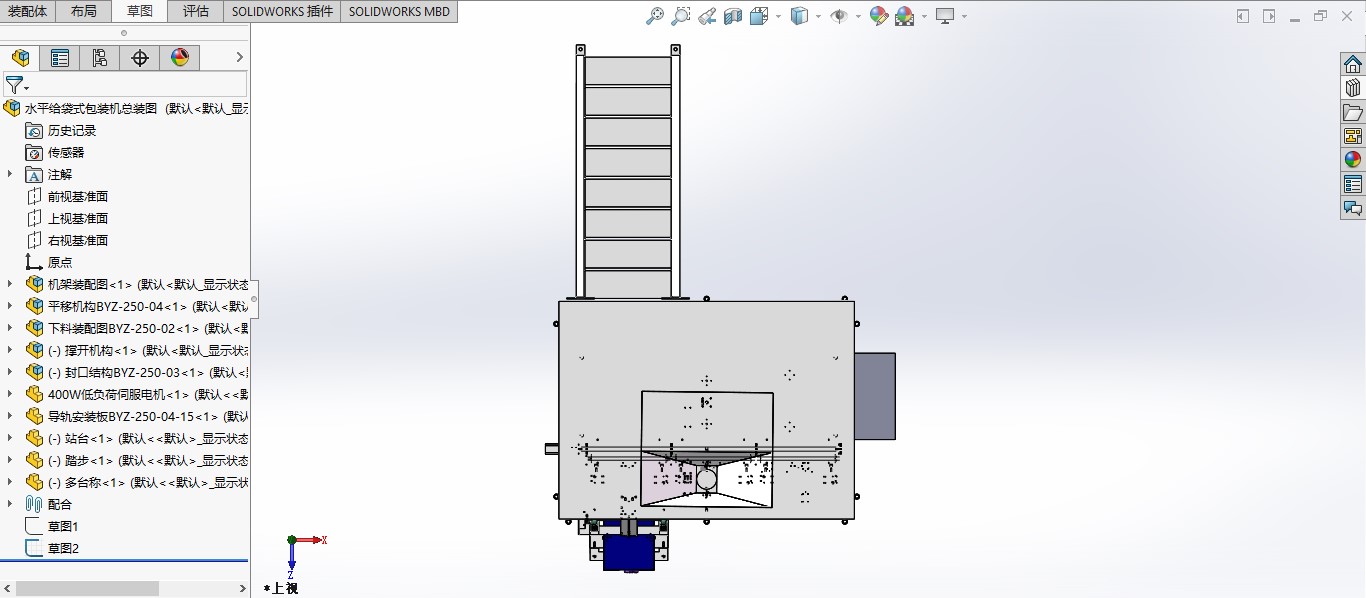Open Appearances, Scenes task pane icon
Screen dimensions: 1366x598
coord(1353,160)
